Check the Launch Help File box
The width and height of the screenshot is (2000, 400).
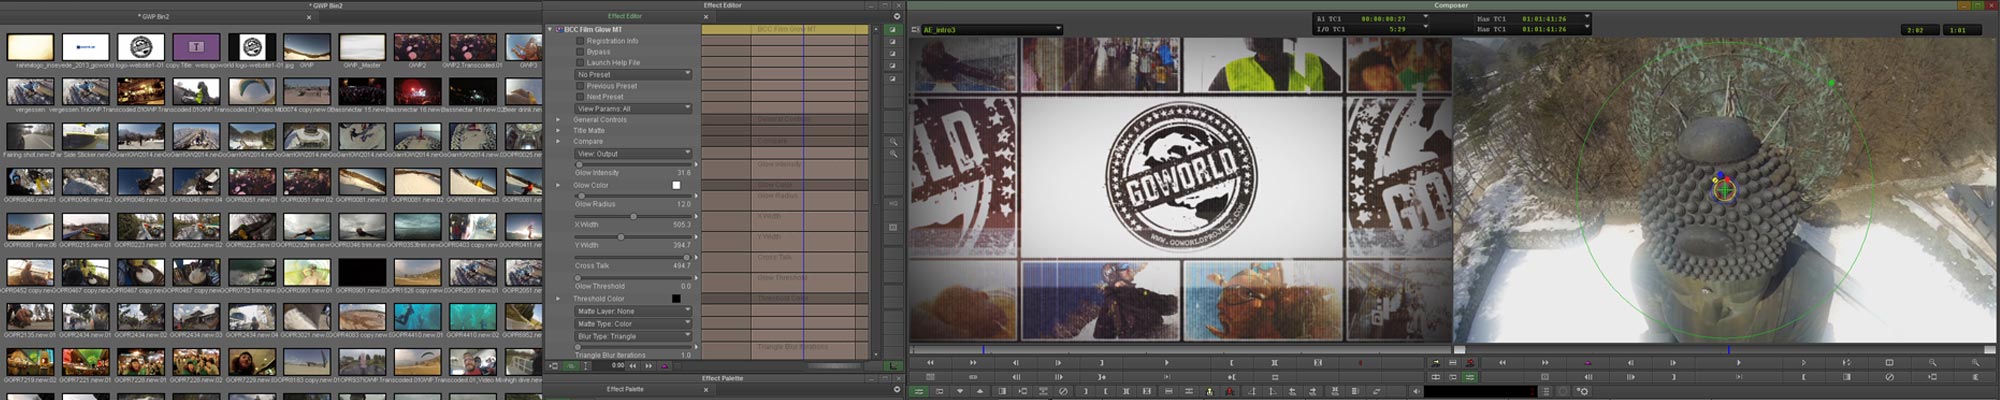(x=580, y=63)
